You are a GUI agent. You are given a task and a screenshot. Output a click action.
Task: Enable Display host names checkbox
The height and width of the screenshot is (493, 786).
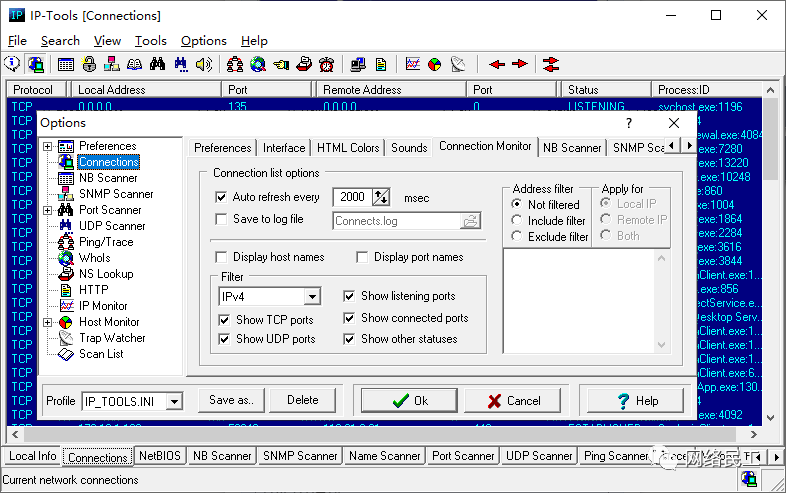pos(221,257)
